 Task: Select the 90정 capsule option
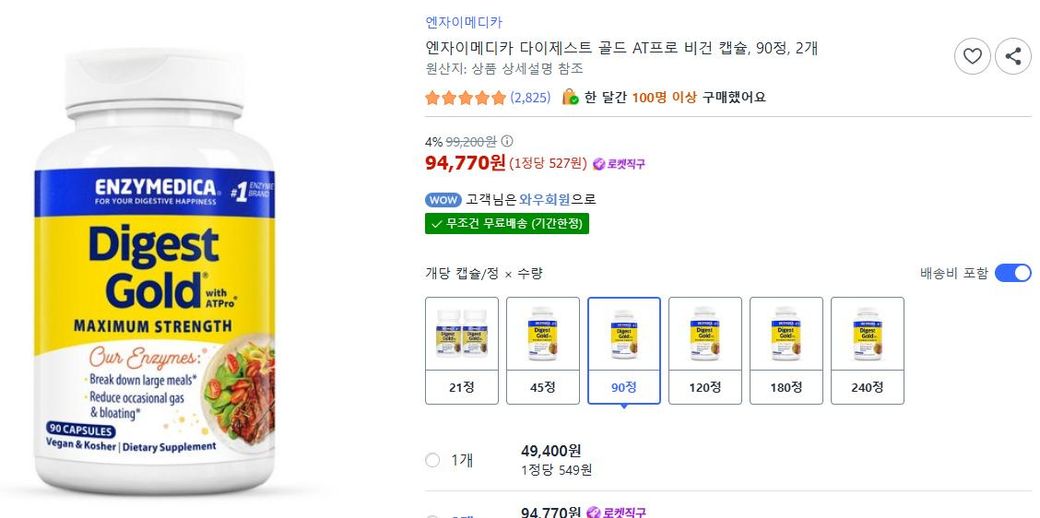(624, 350)
